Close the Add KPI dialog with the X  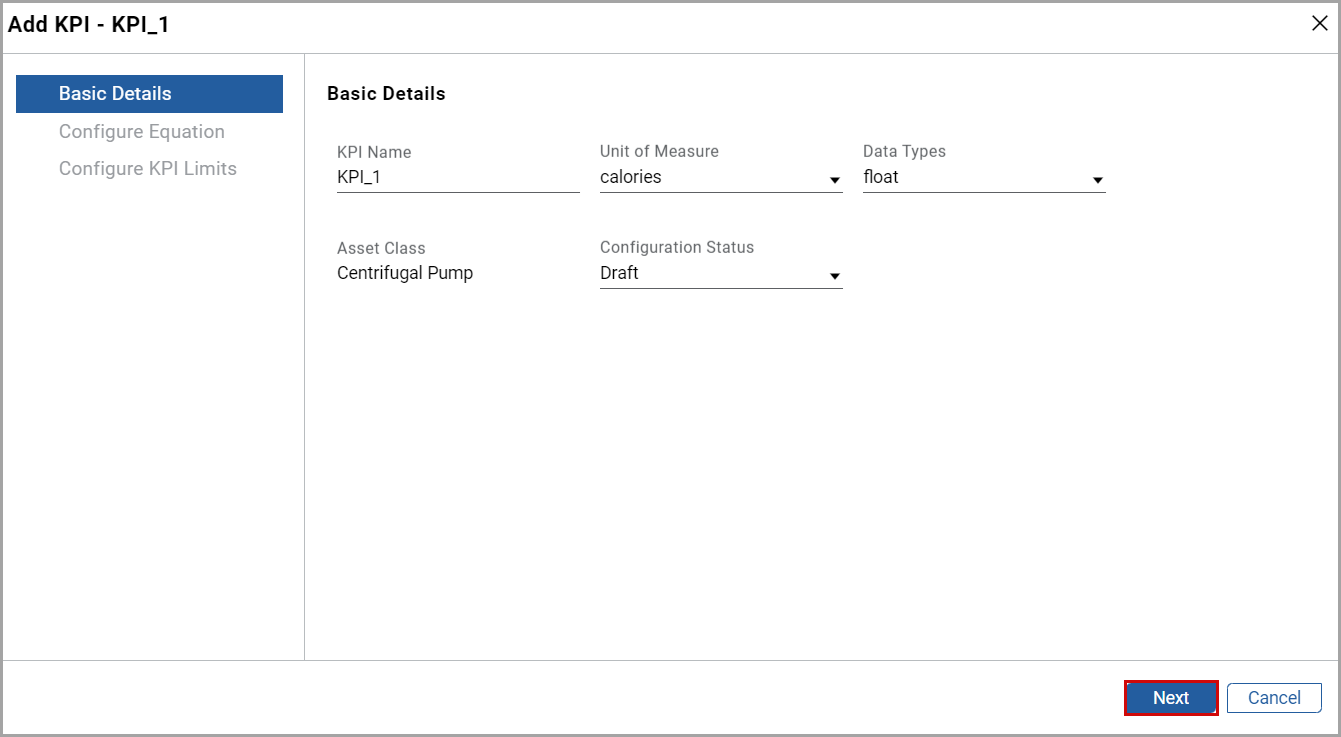pos(1319,23)
